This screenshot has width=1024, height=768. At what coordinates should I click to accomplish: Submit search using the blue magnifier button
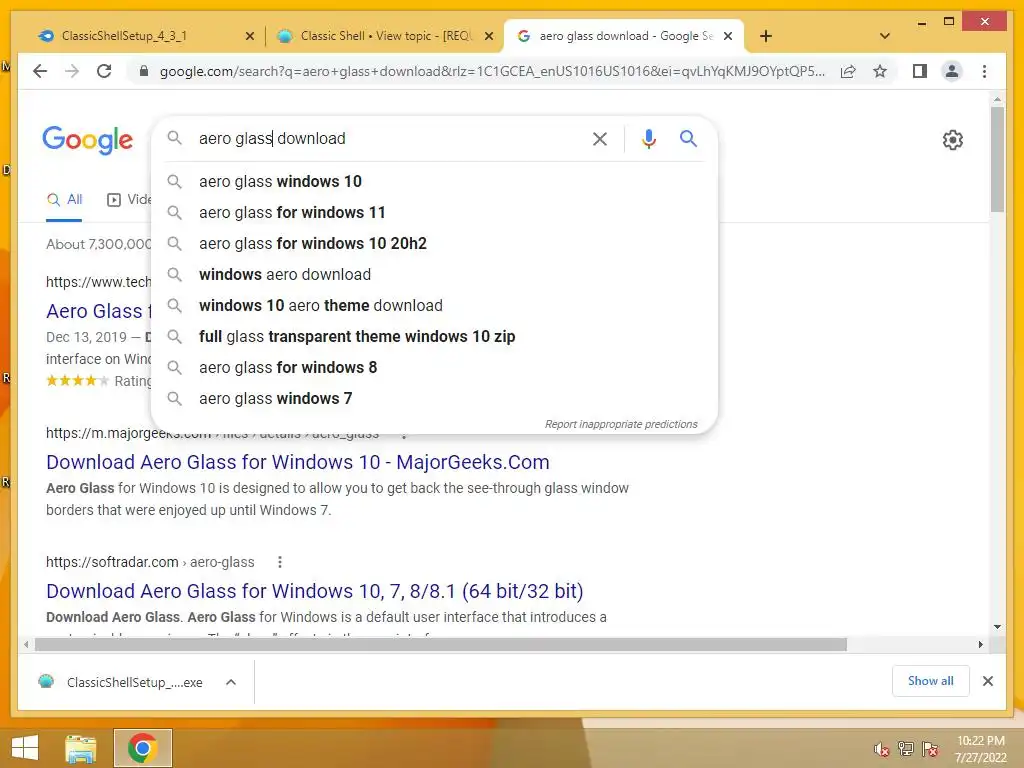[x=688, y=138]
